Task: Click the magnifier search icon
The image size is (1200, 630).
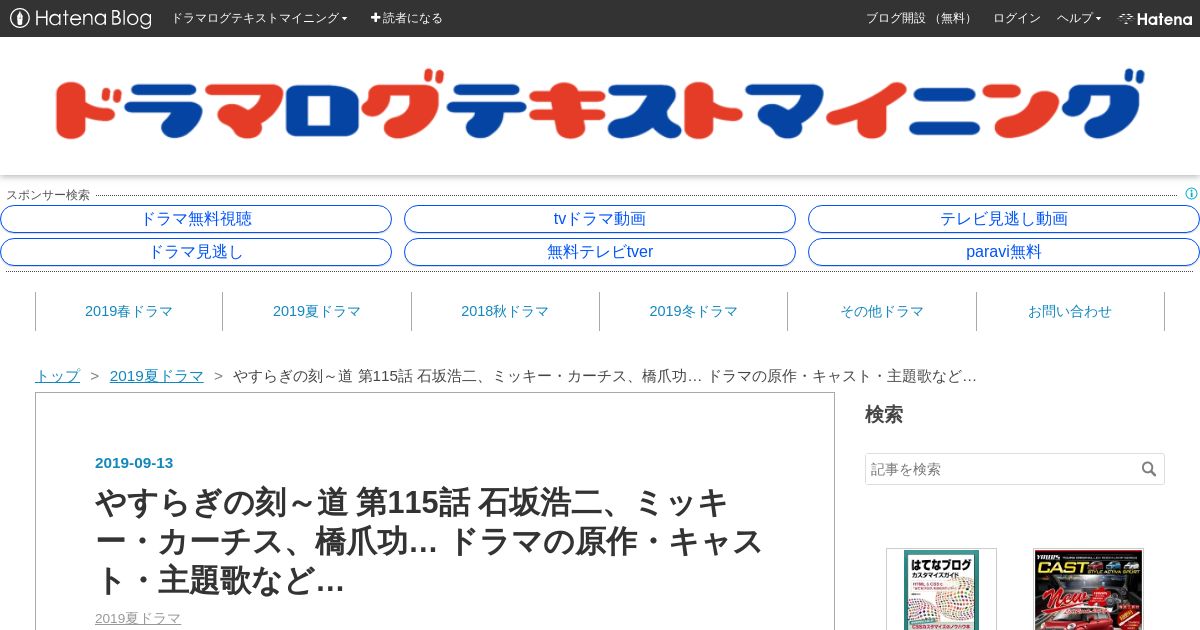Action: [1149, 469]
